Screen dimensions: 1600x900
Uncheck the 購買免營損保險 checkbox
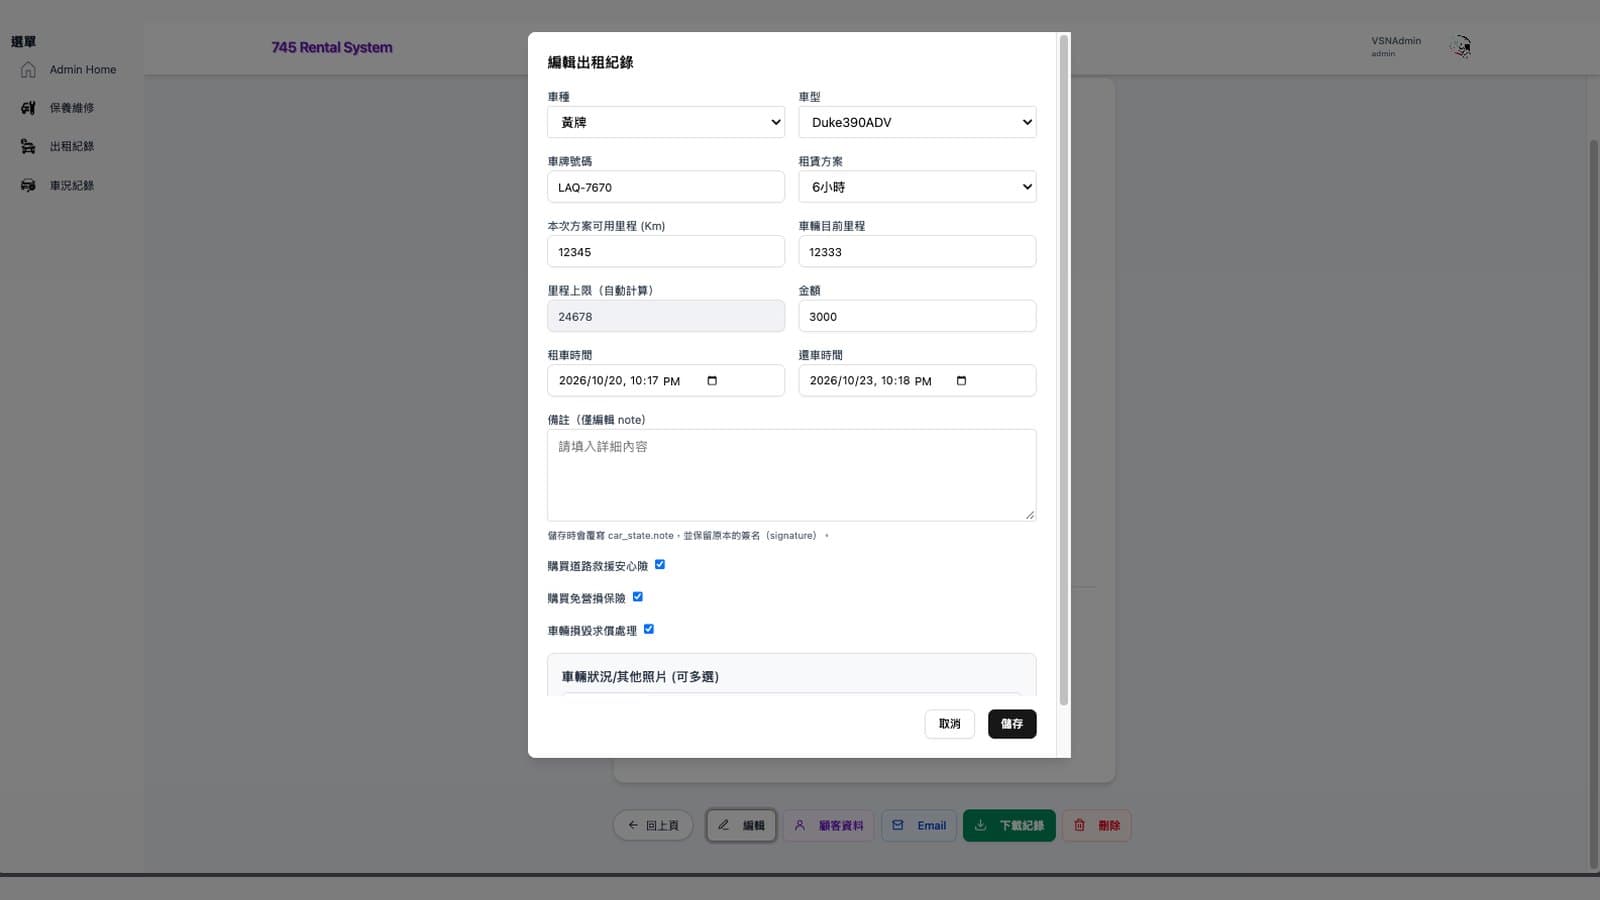pos(638,597)
